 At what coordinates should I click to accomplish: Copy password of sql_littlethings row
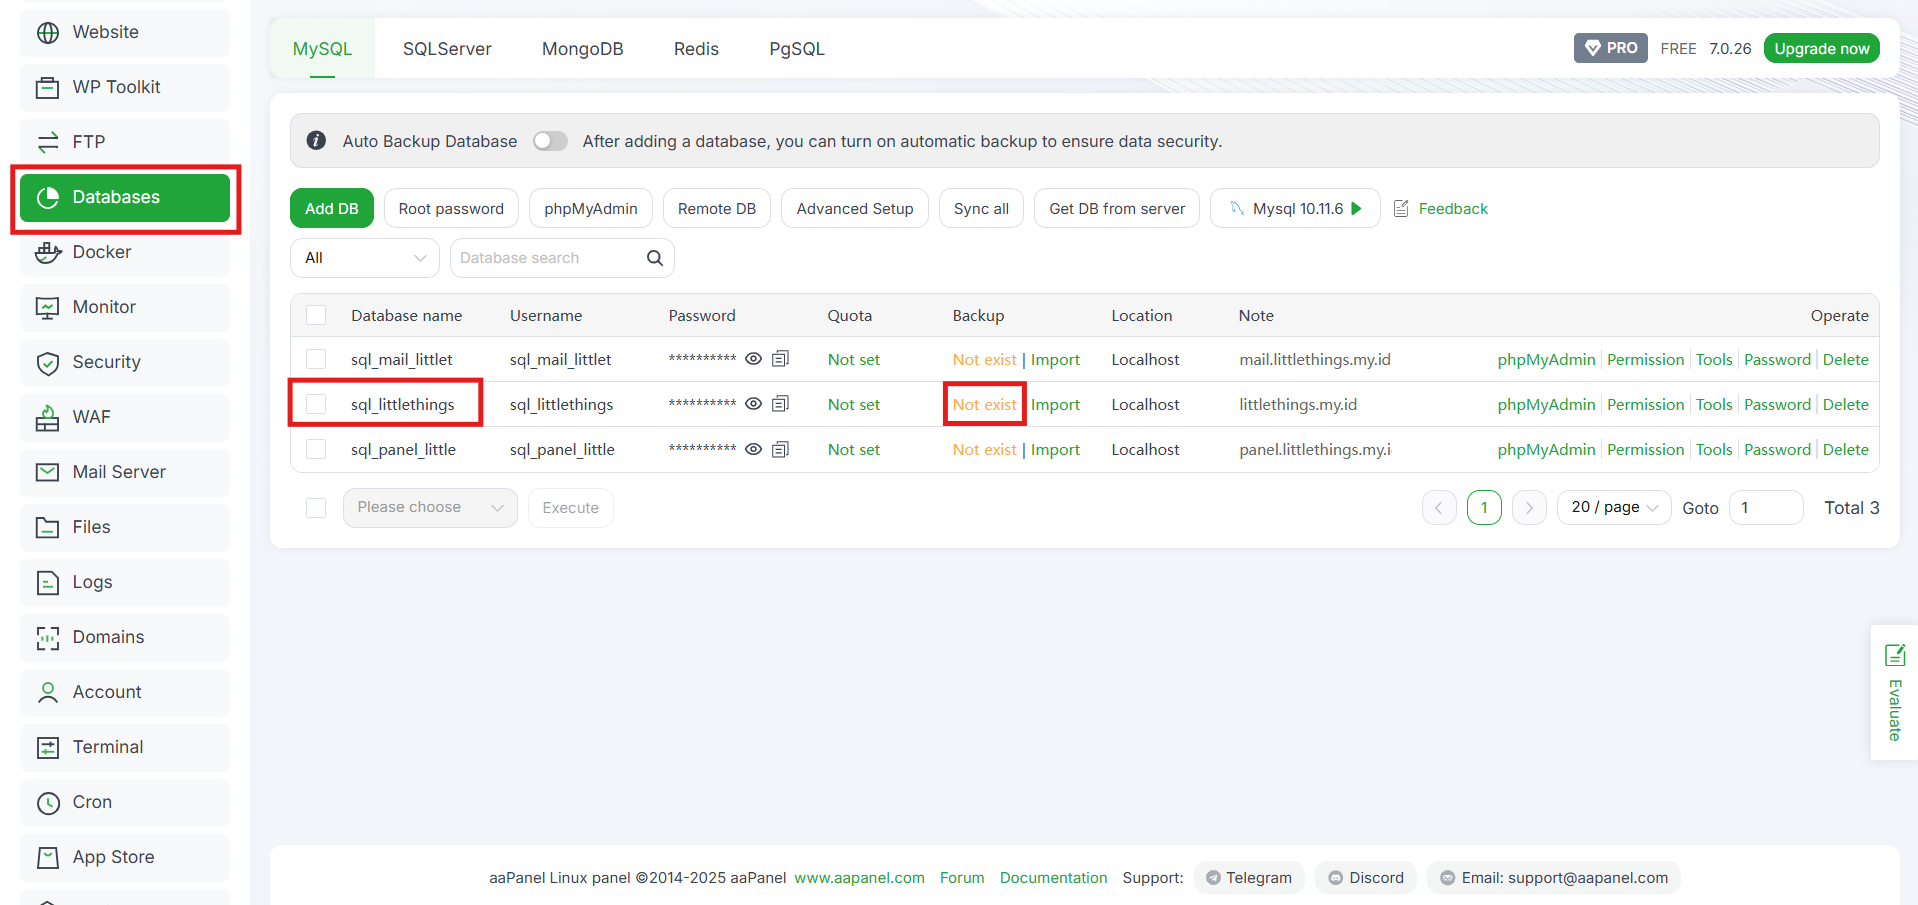(x=781, y=404)
